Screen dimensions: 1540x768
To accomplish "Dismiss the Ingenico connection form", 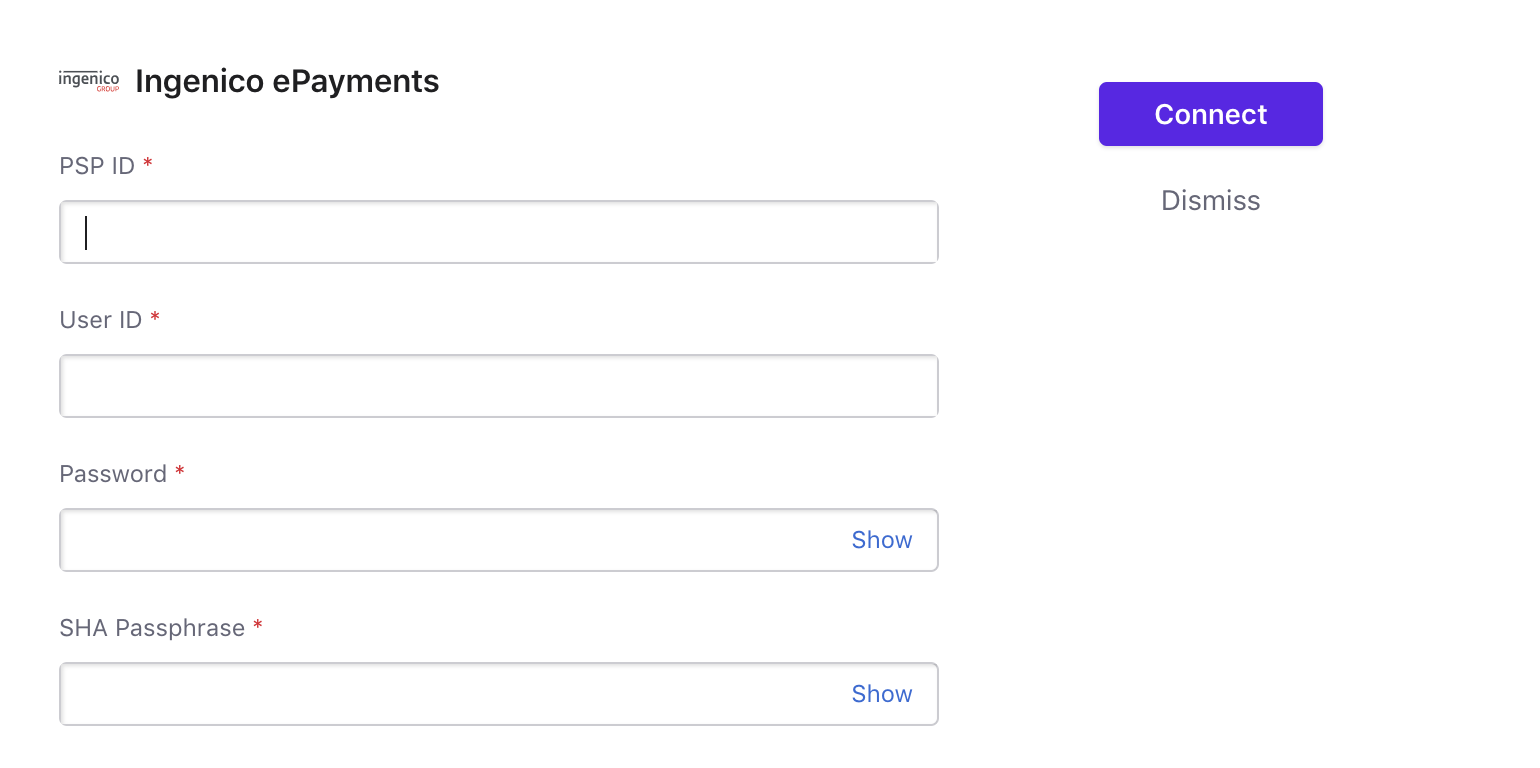I will (1211, 201).
